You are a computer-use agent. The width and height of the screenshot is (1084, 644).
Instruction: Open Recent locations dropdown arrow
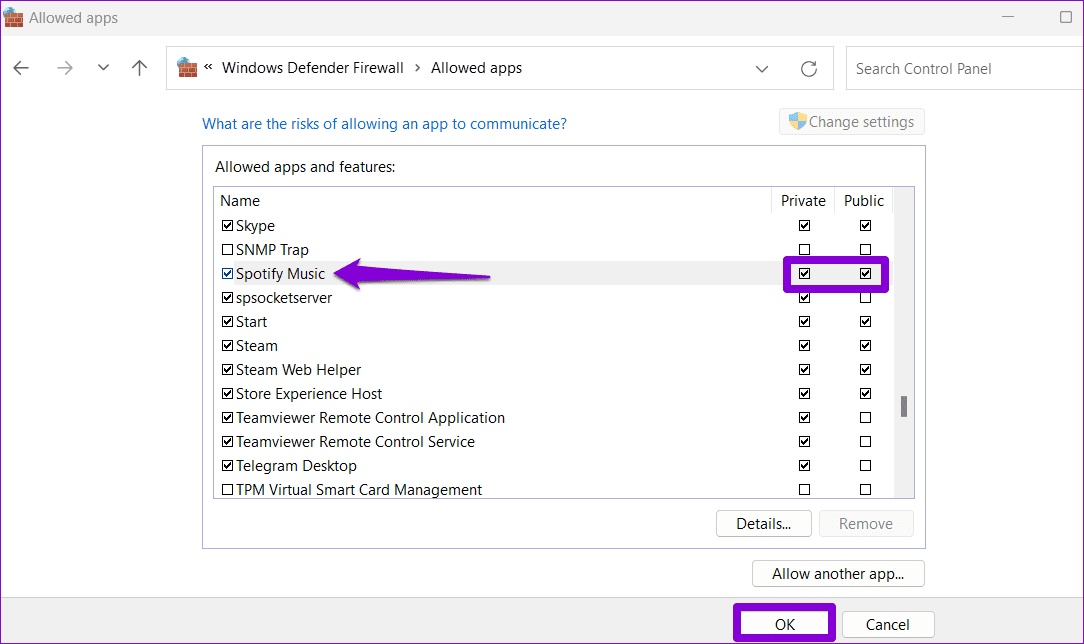[103, 68]
